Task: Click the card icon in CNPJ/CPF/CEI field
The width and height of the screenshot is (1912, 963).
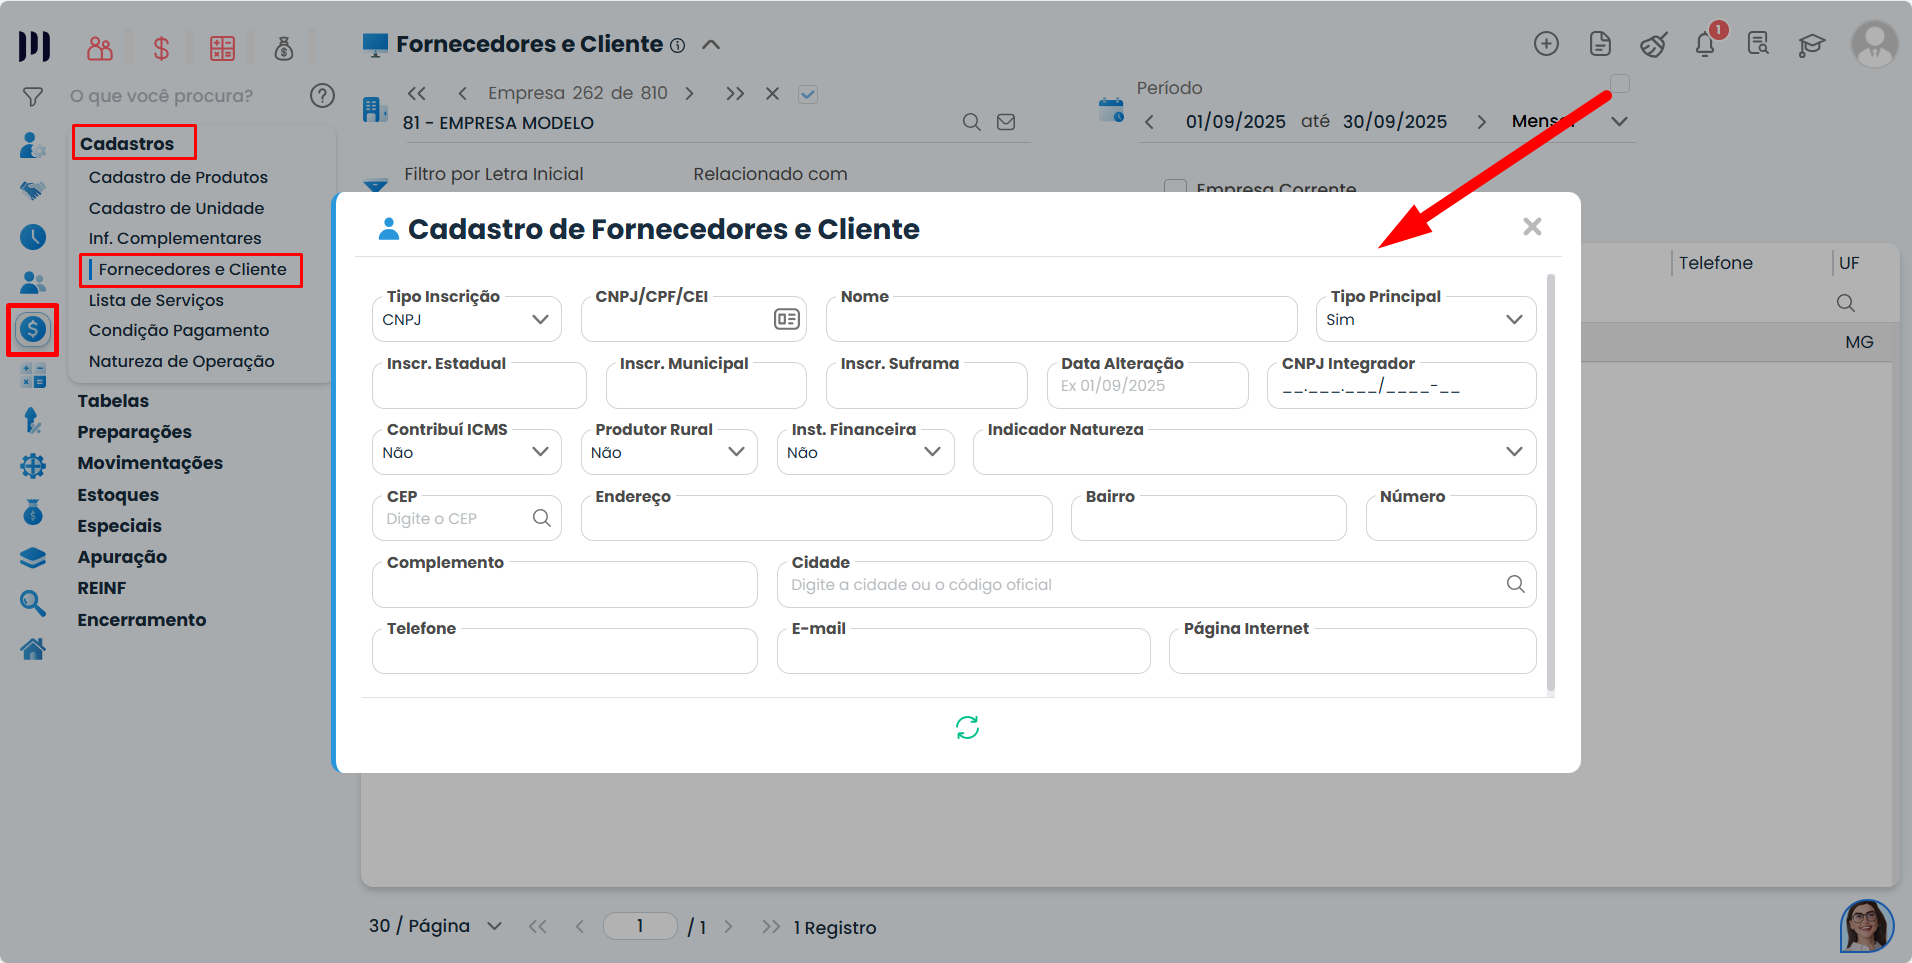Action: (x=787, y=319)
